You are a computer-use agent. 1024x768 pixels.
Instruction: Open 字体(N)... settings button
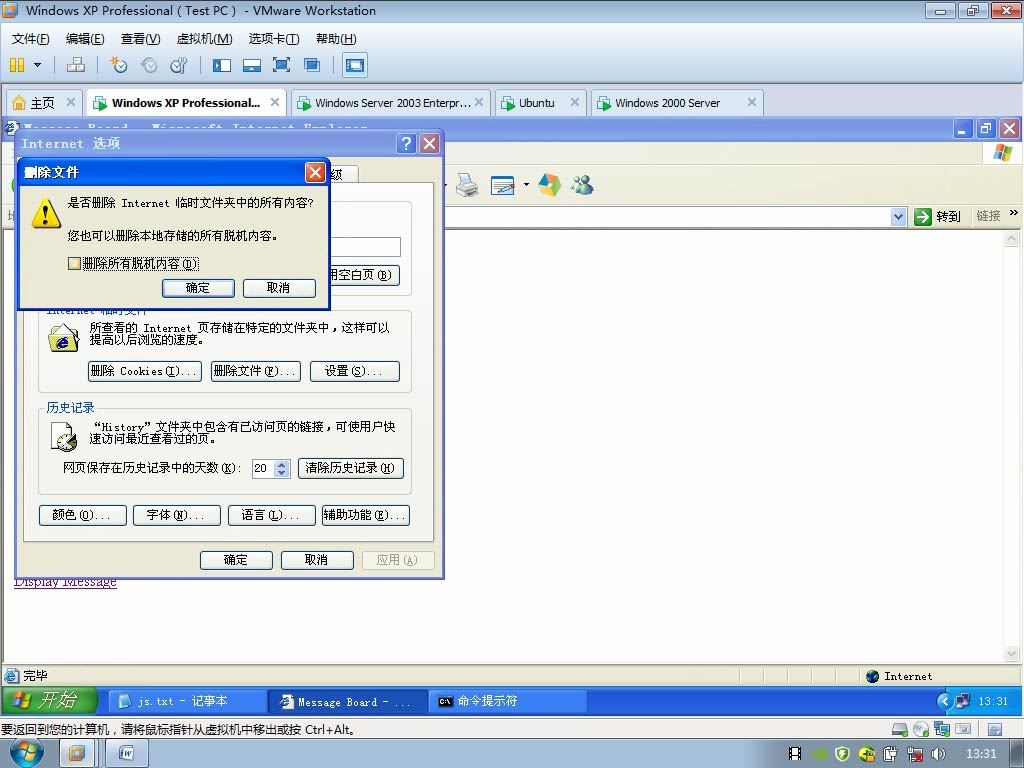176,515
